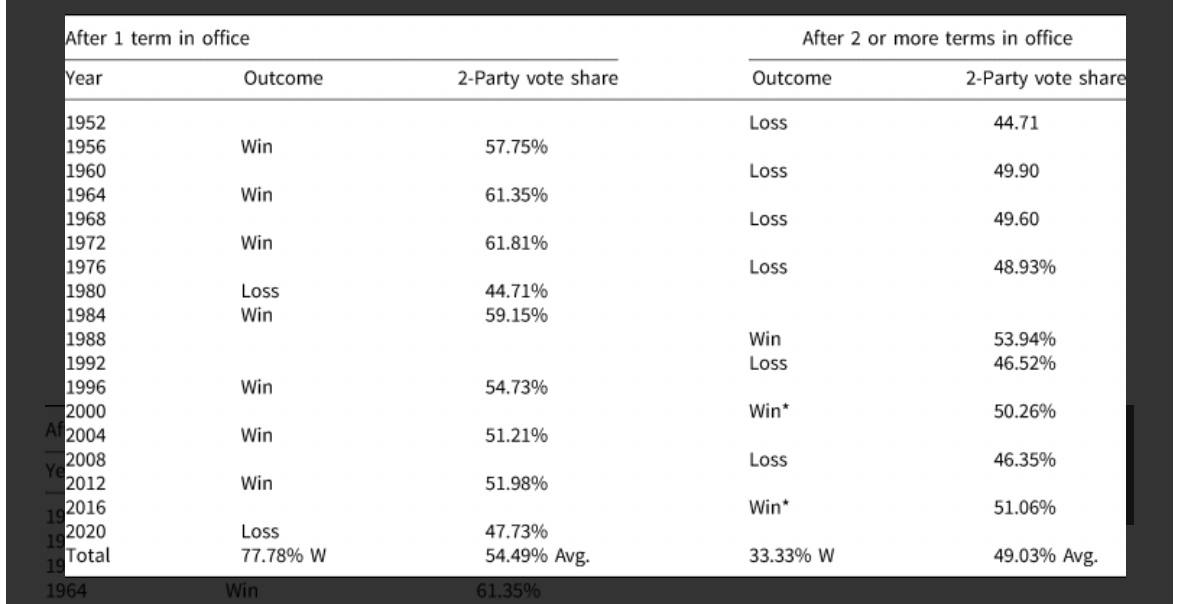Click the 1972 value 61.81%
This screenshot has width=1179, height=604.
coord(516,243)
